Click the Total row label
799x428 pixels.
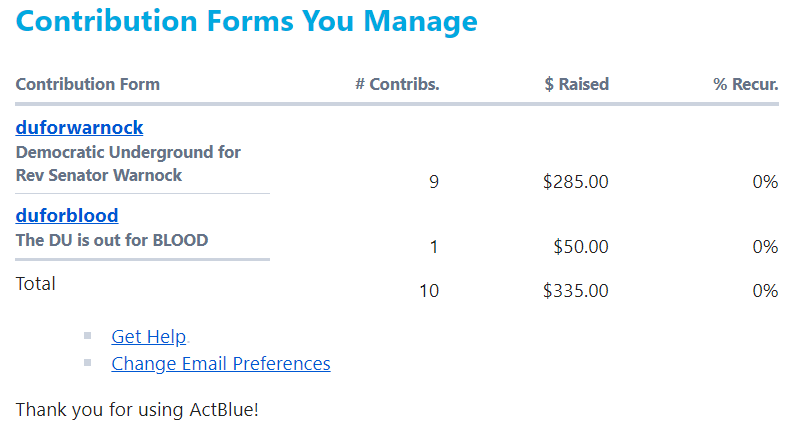(36, 284)
